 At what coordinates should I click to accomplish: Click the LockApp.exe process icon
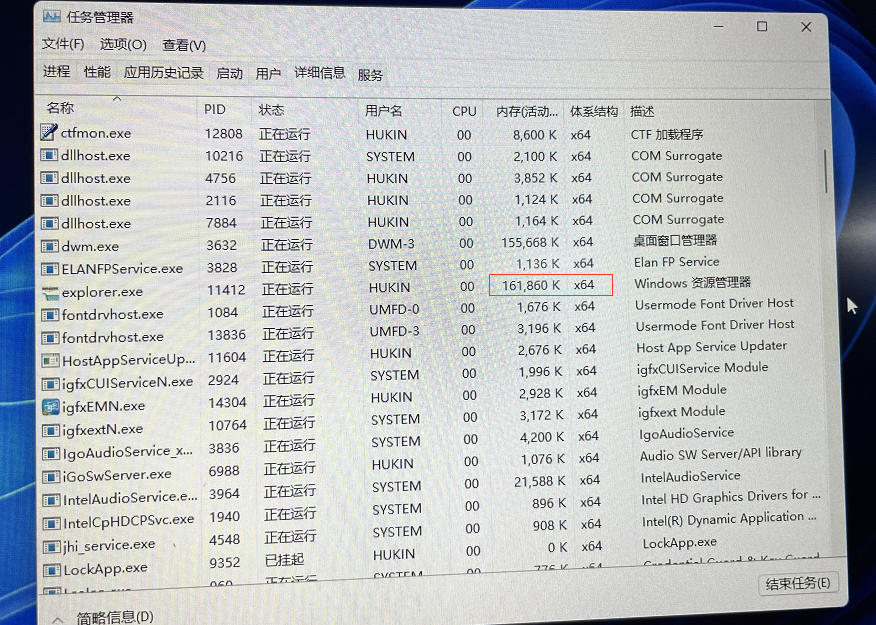(51, 569)
